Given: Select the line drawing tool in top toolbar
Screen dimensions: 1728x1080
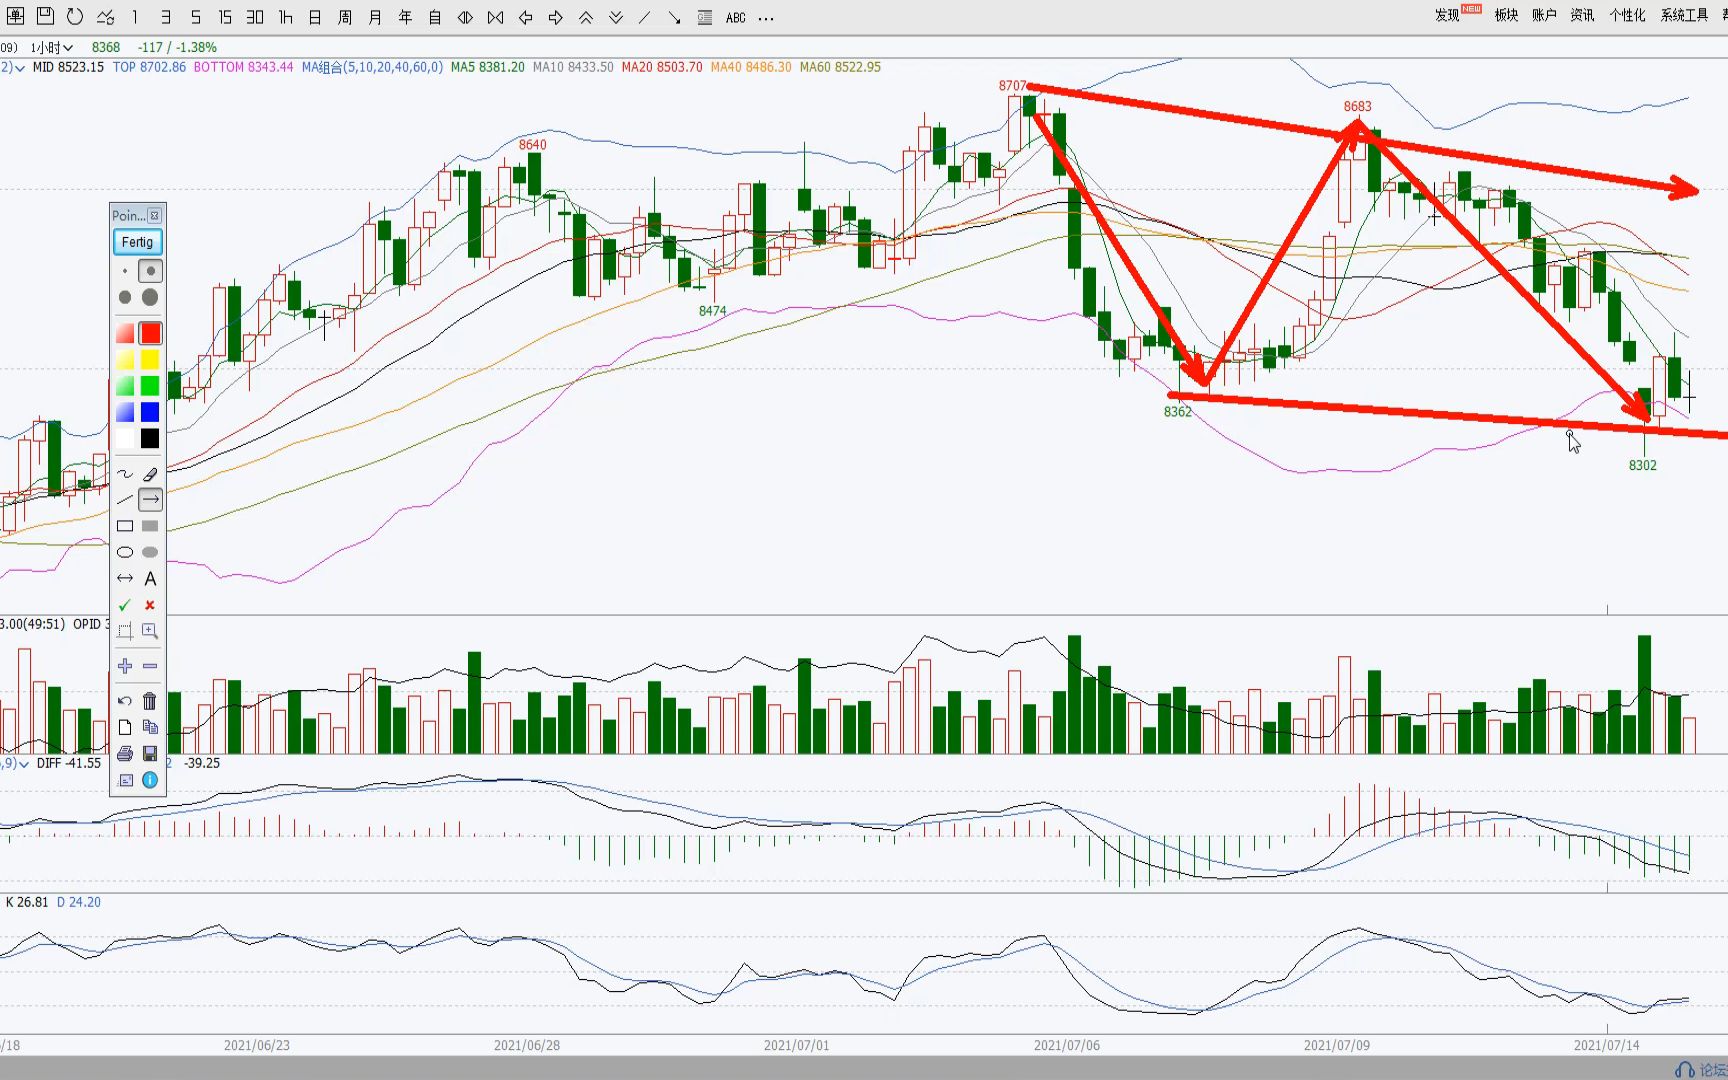Looking at the screenshot, I should pos(645,17).
